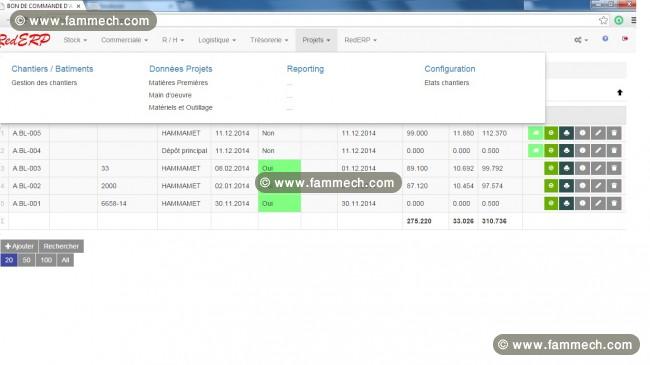The width and height of the screenshot is (650, 365).
Task: Delete row A.BL-001 with the trash icon
Action: pos(614,203)
